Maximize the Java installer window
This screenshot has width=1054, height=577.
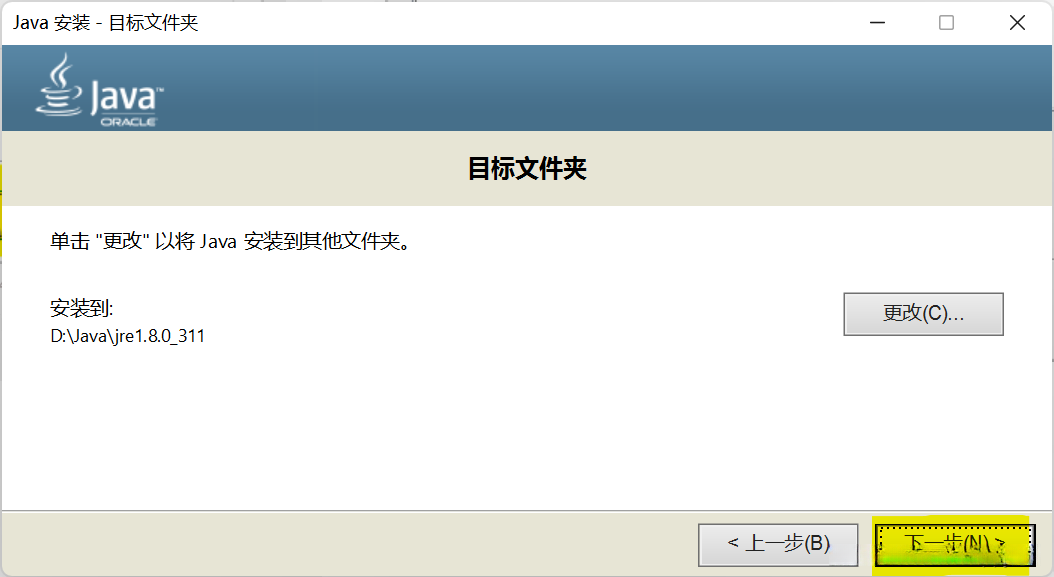click(x=946, y=22)
